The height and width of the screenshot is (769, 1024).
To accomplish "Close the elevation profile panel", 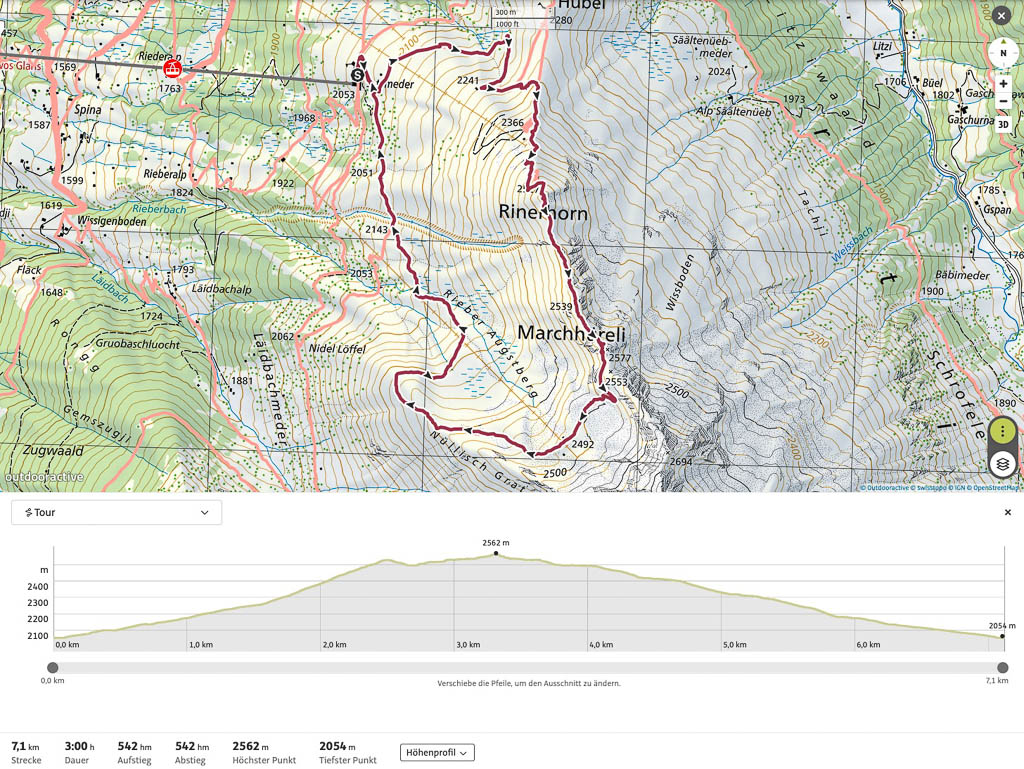I will point(1007,512).
